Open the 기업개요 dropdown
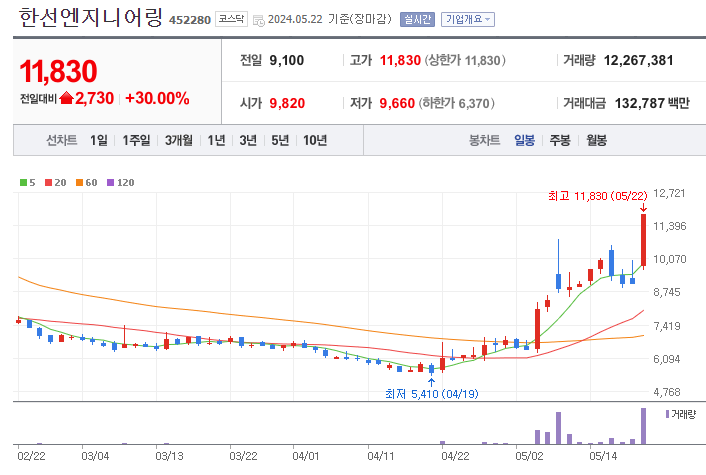 pyautogui.click(x=468, y=19)
